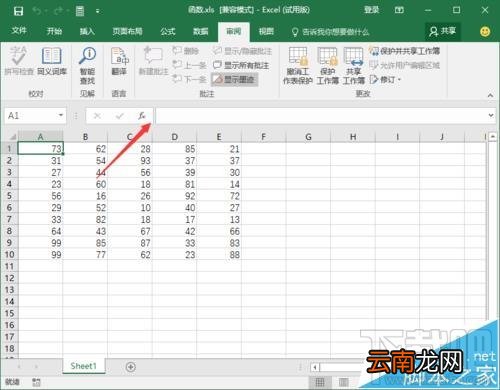This screenshot has width=500, height=390.
Task: Select cell C2 containing 93
Action: (x=130, y=161)
